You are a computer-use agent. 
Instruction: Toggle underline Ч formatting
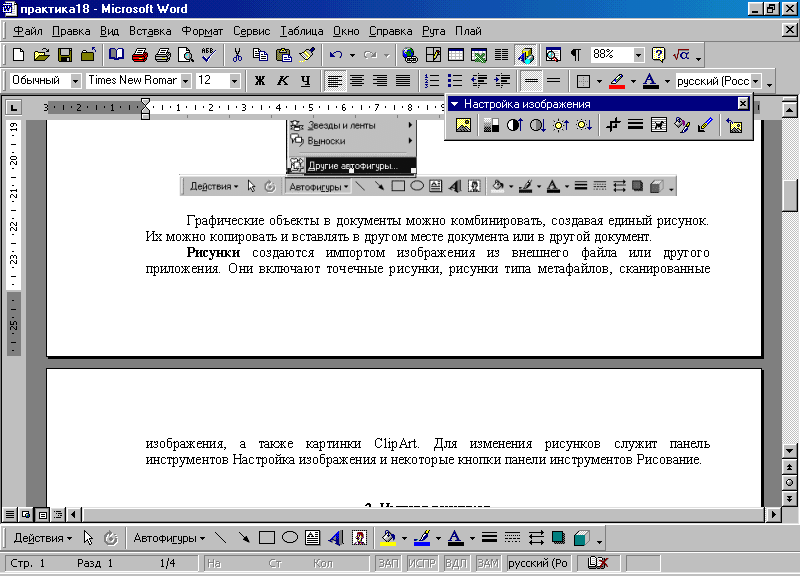click(x=306, y=81)
